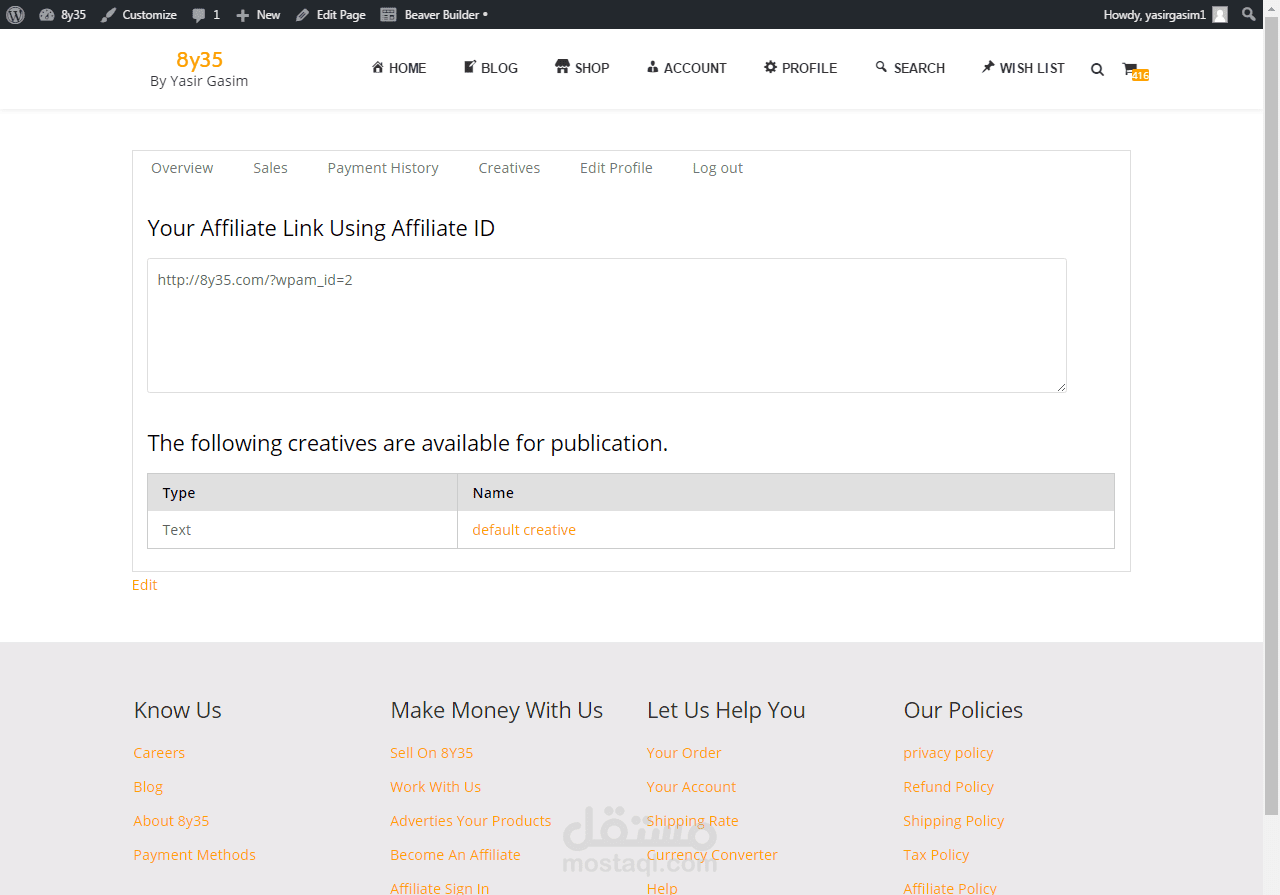Screen dimensions: 1280x895
Task: Open the Payment Methods footer link
Action: [194, 855]
